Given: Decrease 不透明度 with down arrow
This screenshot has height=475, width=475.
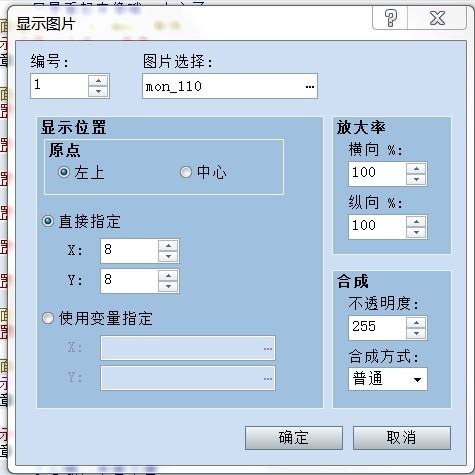Looking at the screenshot, I should click(416, 333).
